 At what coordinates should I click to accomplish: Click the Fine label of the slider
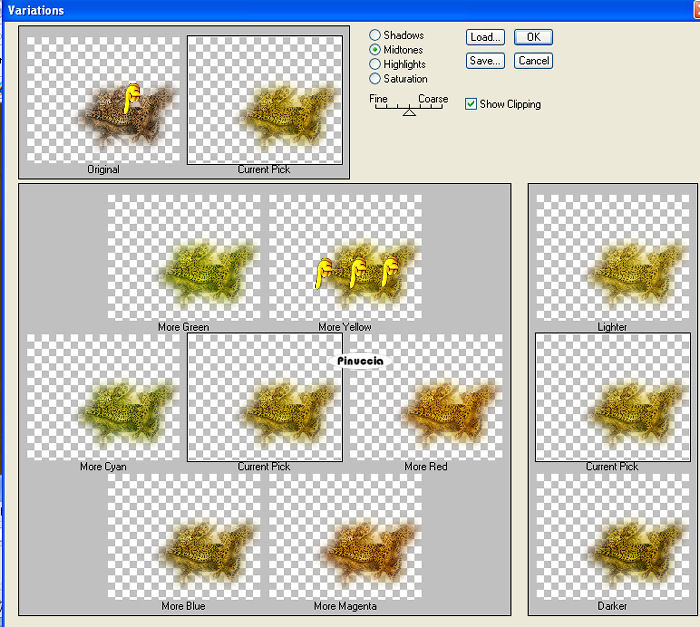[378, 99]
